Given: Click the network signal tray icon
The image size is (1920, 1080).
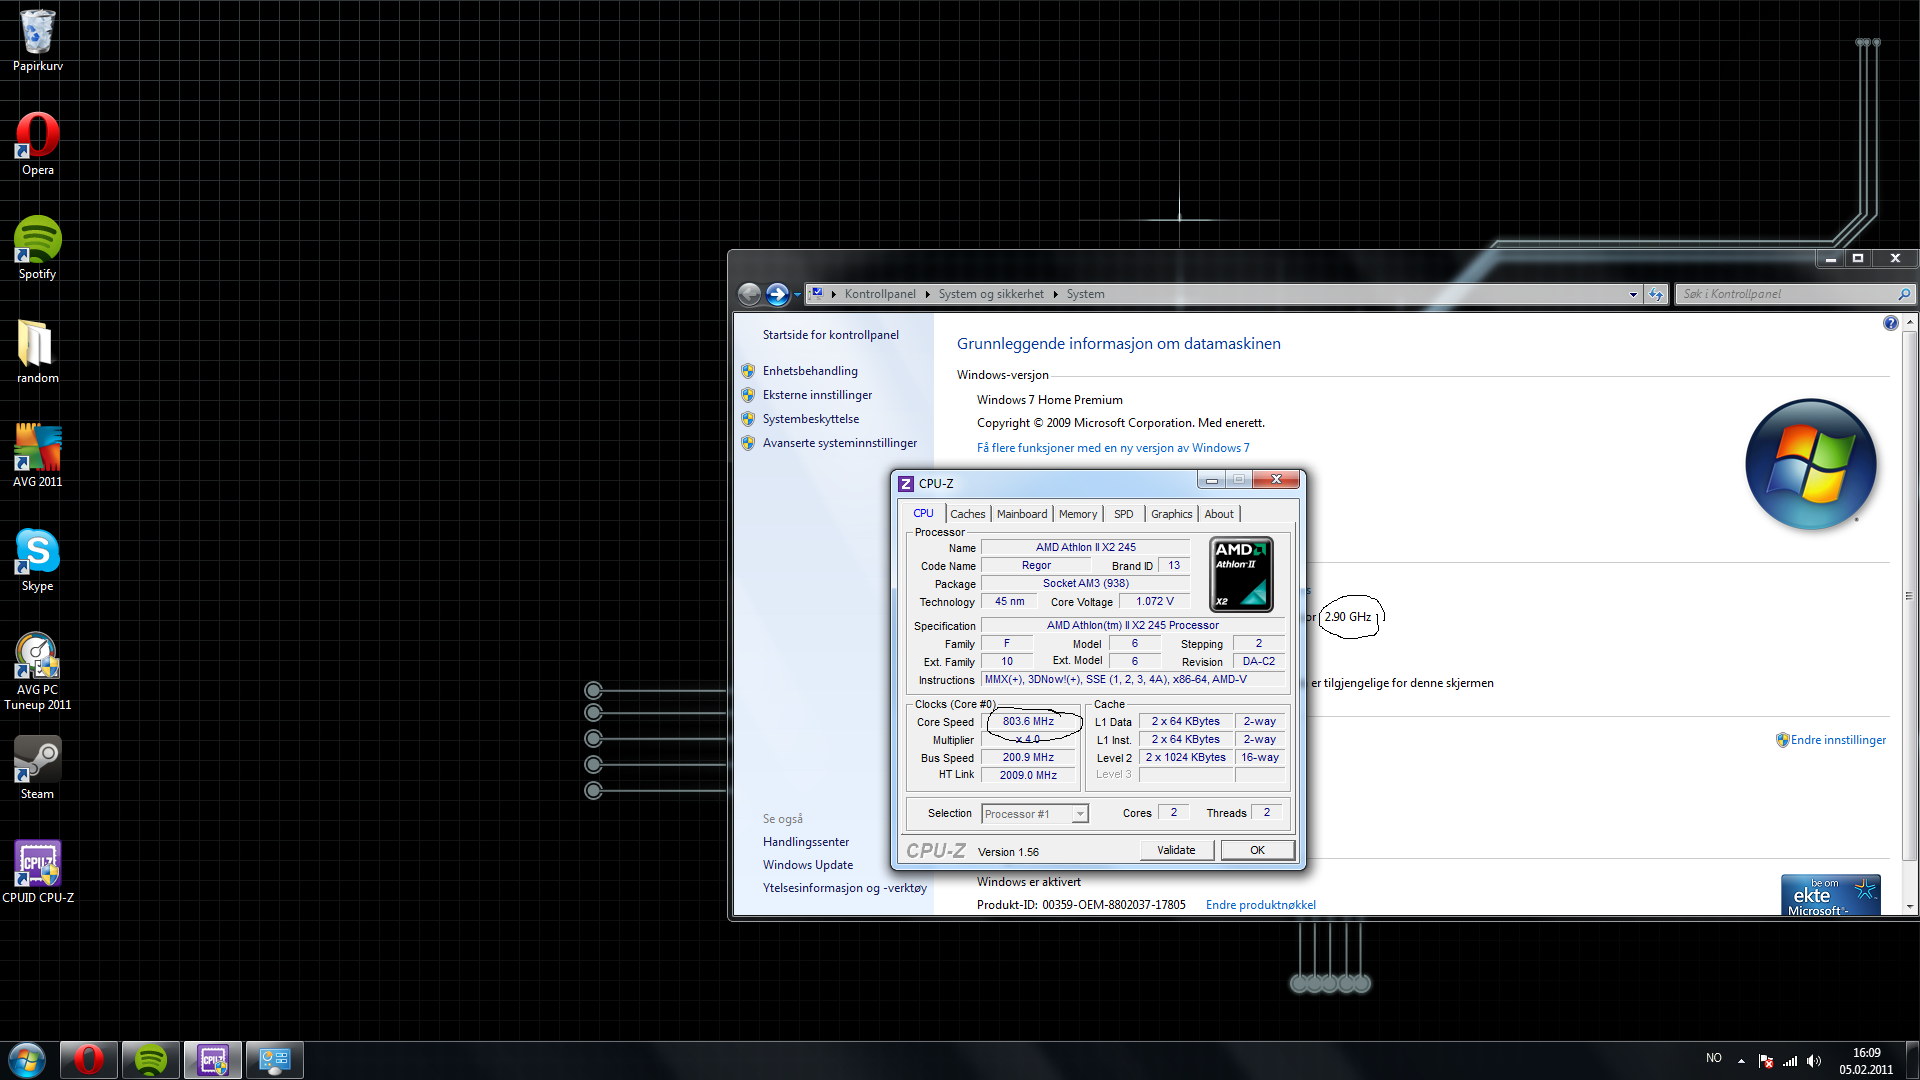Looking at the screenshot, I should click(1790, 1061).
